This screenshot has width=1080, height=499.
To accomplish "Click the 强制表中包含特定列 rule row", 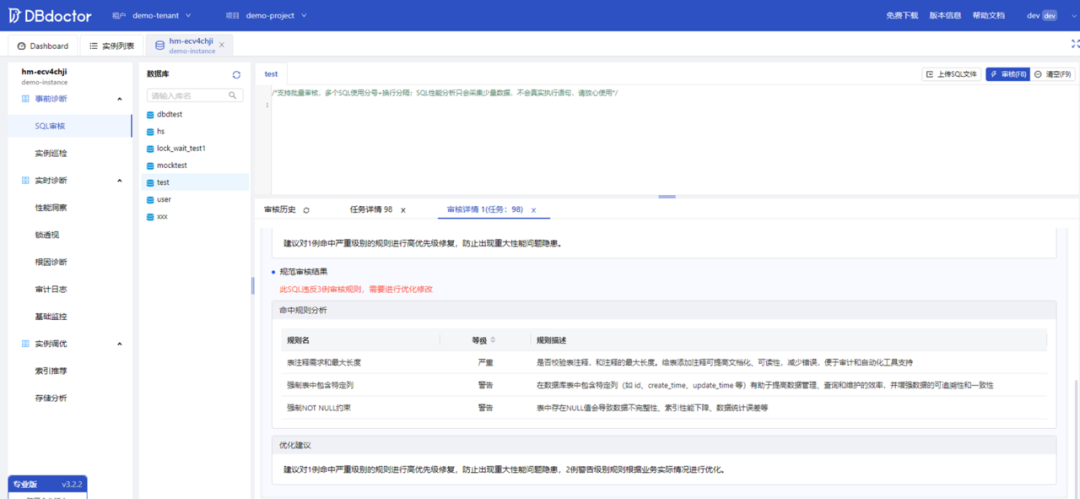I will point(663,385).
